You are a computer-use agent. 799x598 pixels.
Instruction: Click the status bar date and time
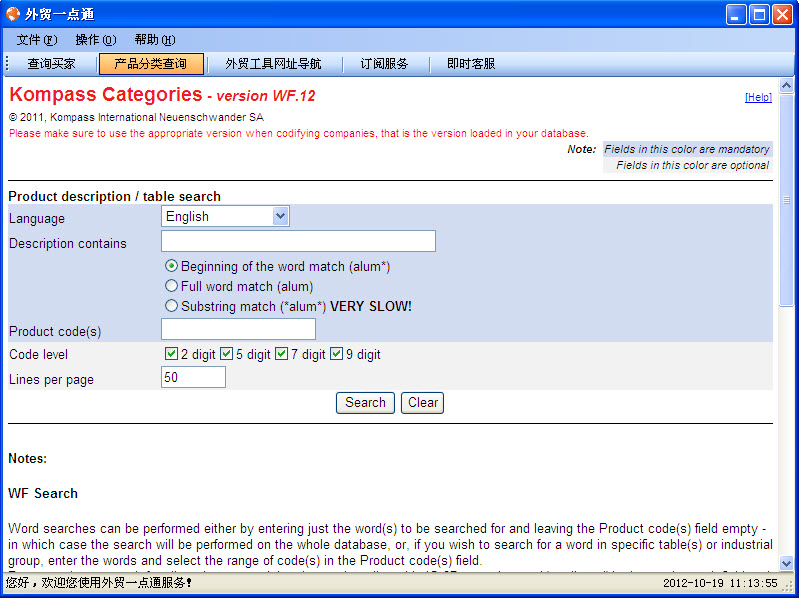pos(720,583)
